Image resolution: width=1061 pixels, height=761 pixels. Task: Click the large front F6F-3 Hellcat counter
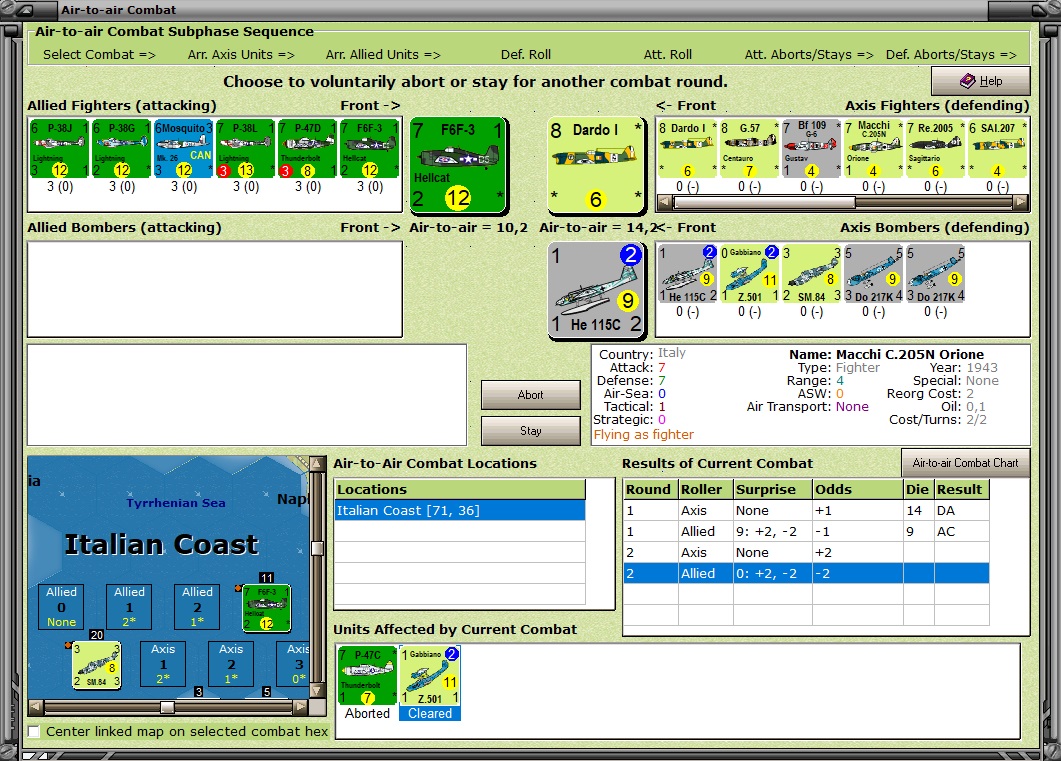pyautogui.click(x=458, y=164)
